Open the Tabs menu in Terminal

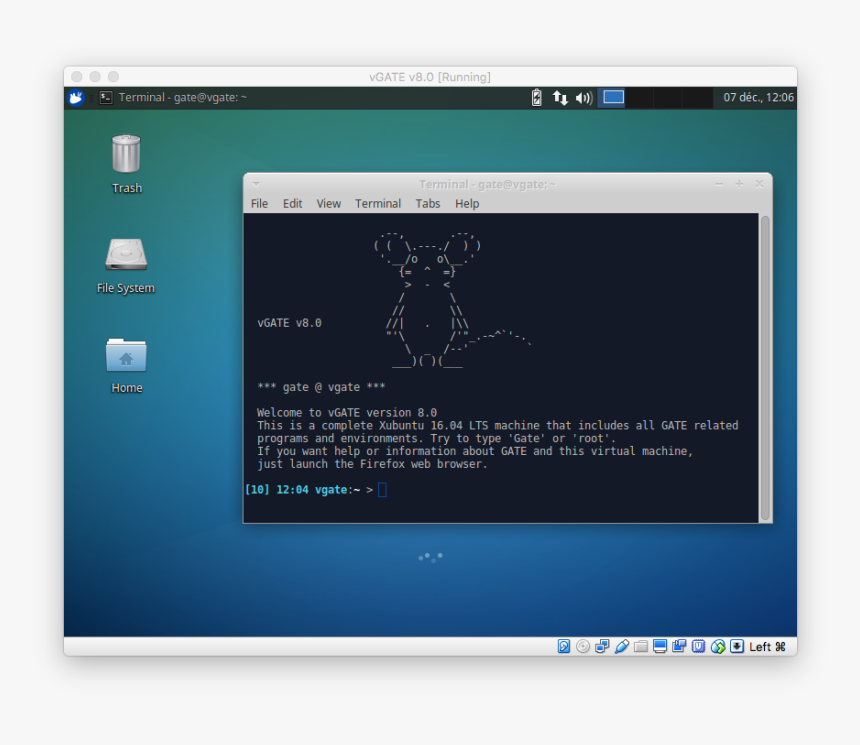click(x=428, y=204)
